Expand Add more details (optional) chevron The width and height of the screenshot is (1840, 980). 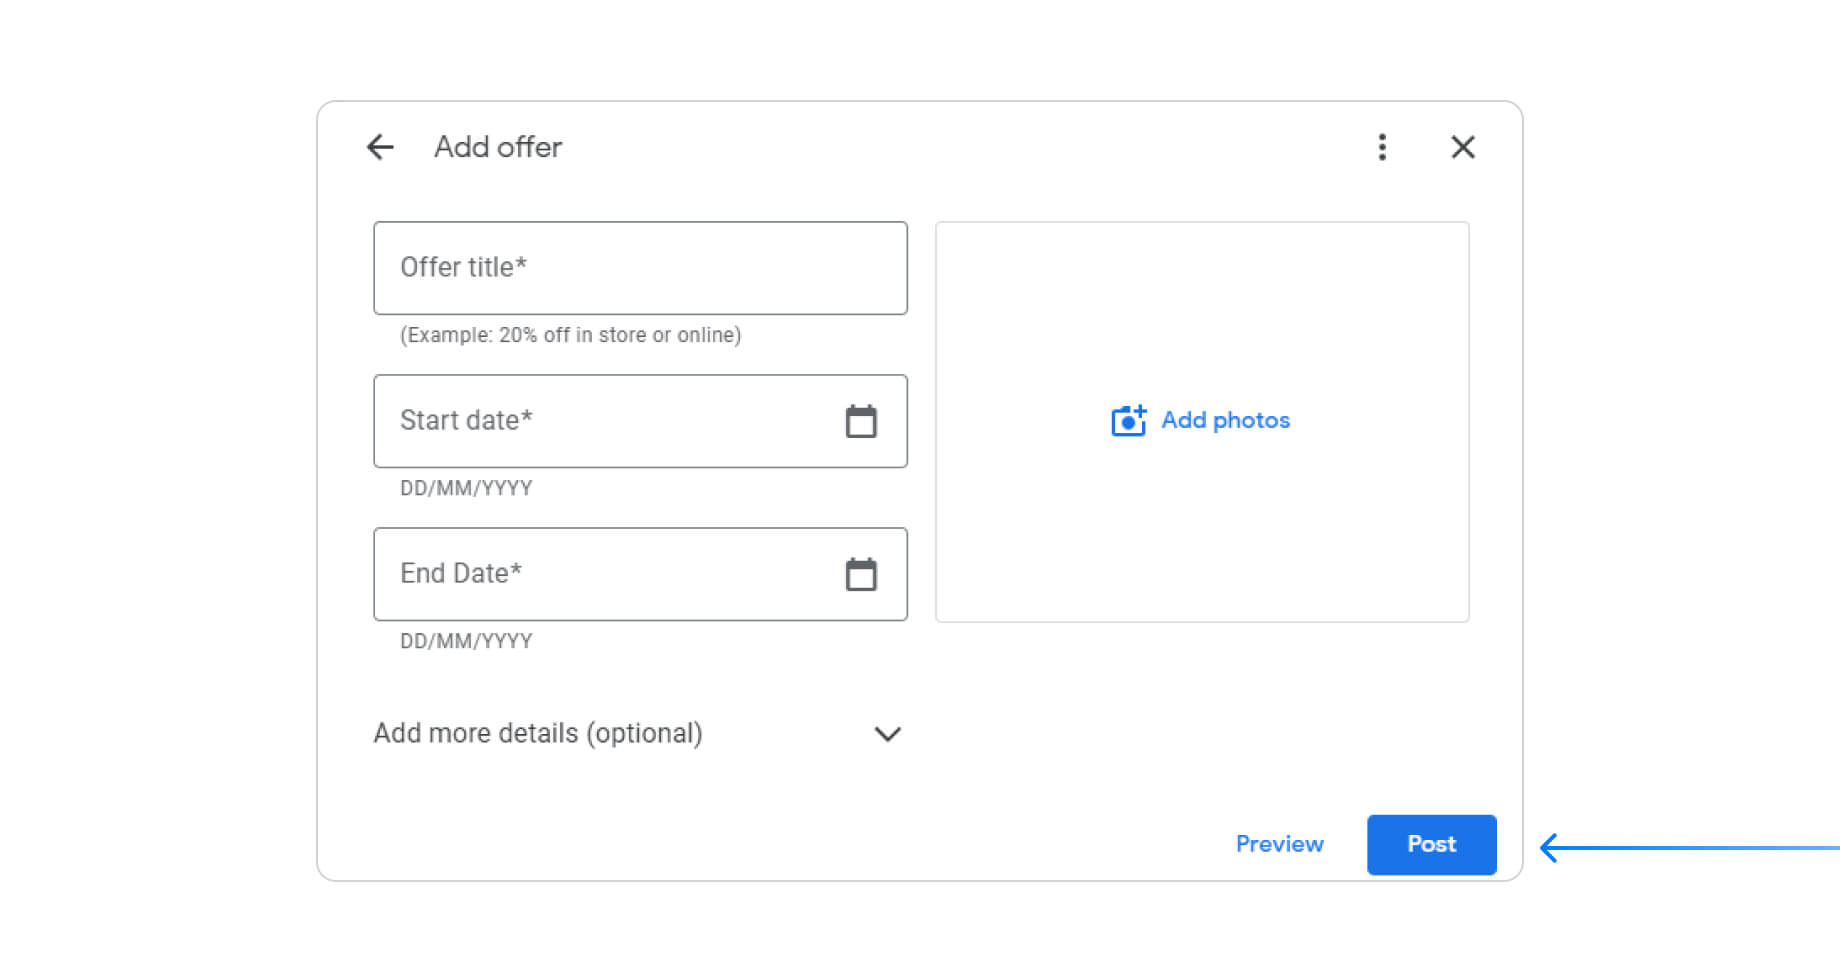[x=888, y=734]
